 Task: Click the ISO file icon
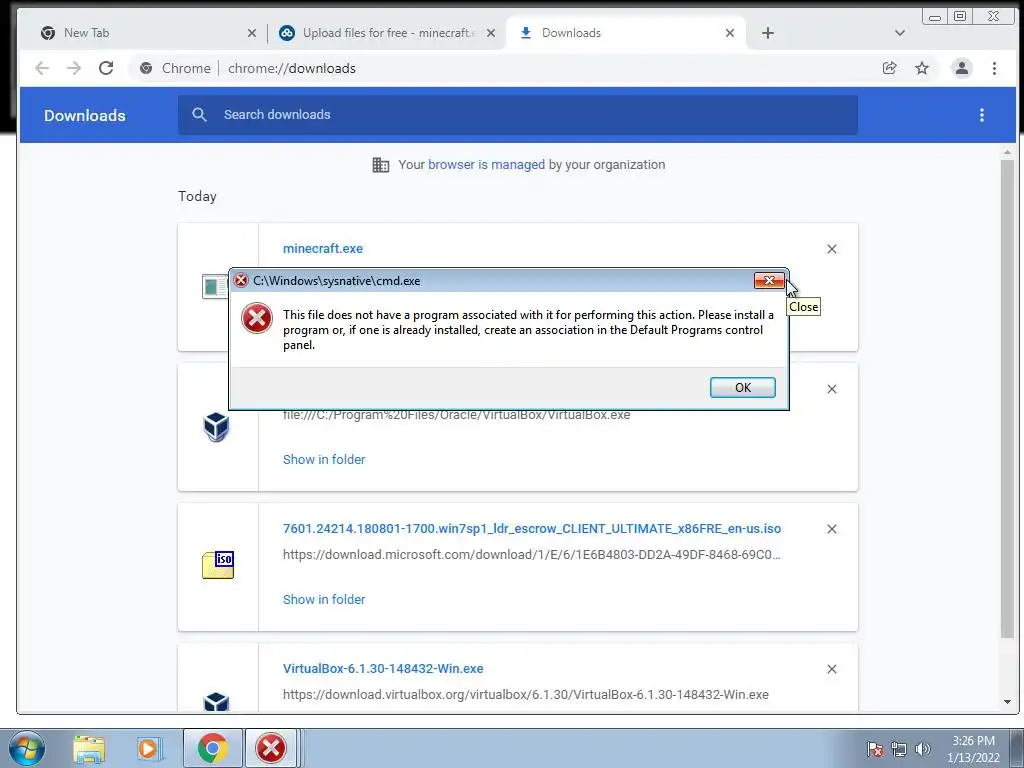coord(218,565)
